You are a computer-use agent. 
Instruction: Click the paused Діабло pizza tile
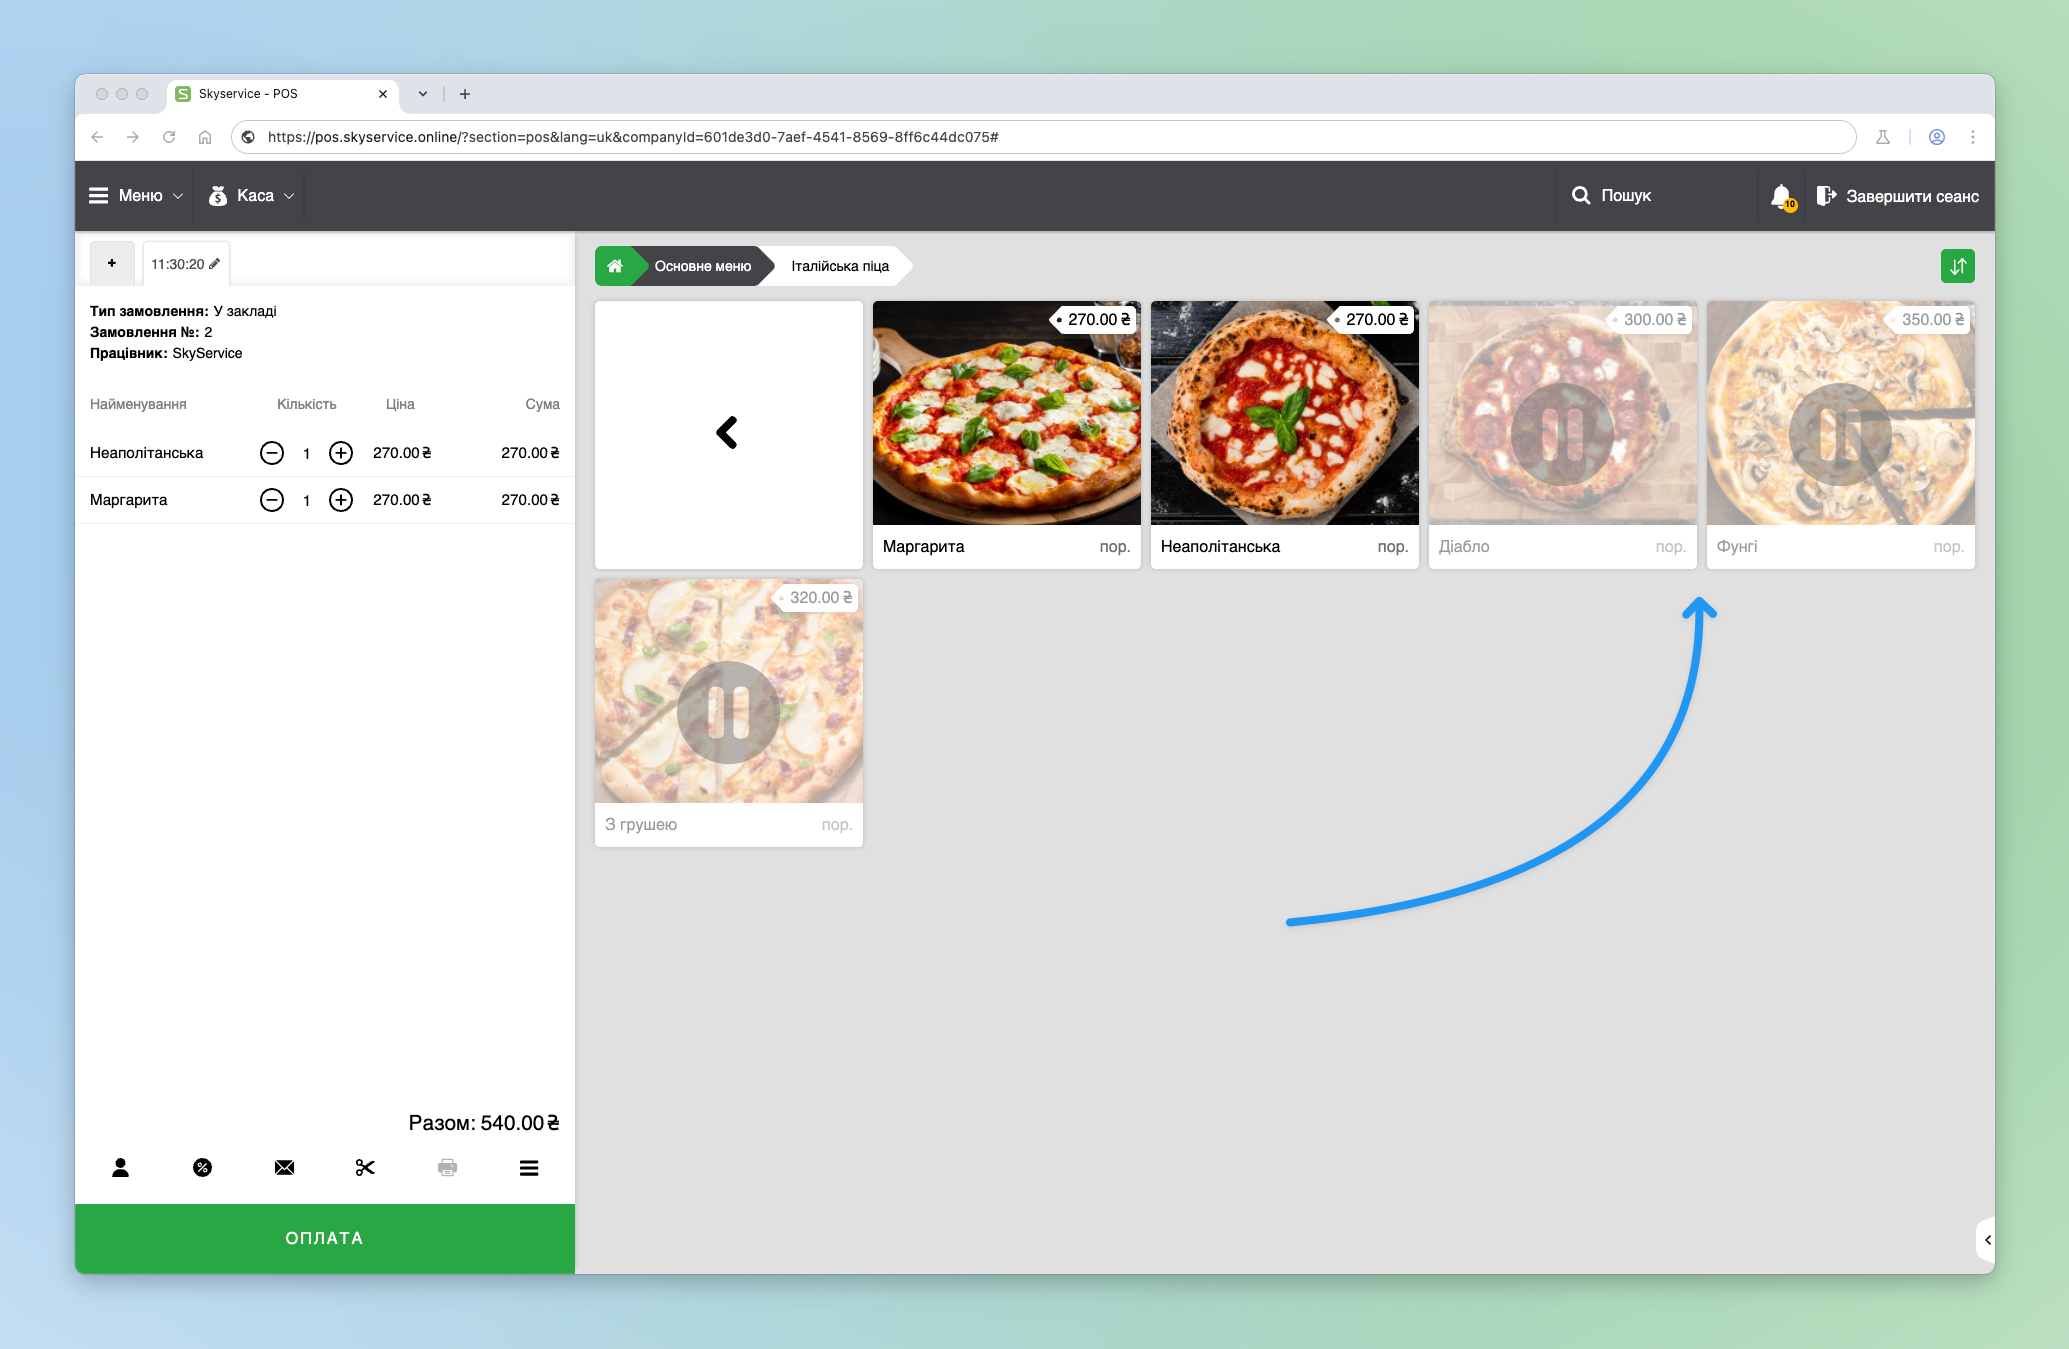point(1562,434)
